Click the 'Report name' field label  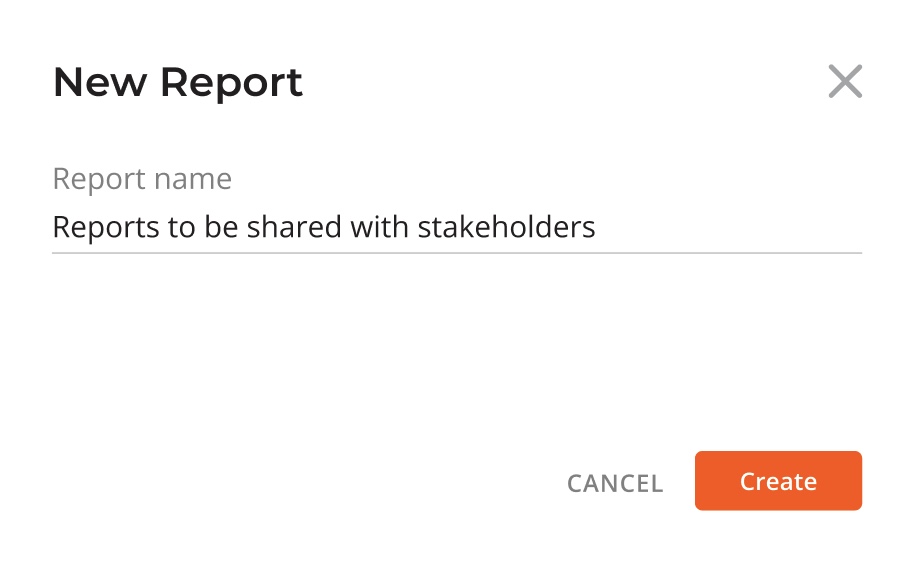pyautogui.click(x=142, y=179)
